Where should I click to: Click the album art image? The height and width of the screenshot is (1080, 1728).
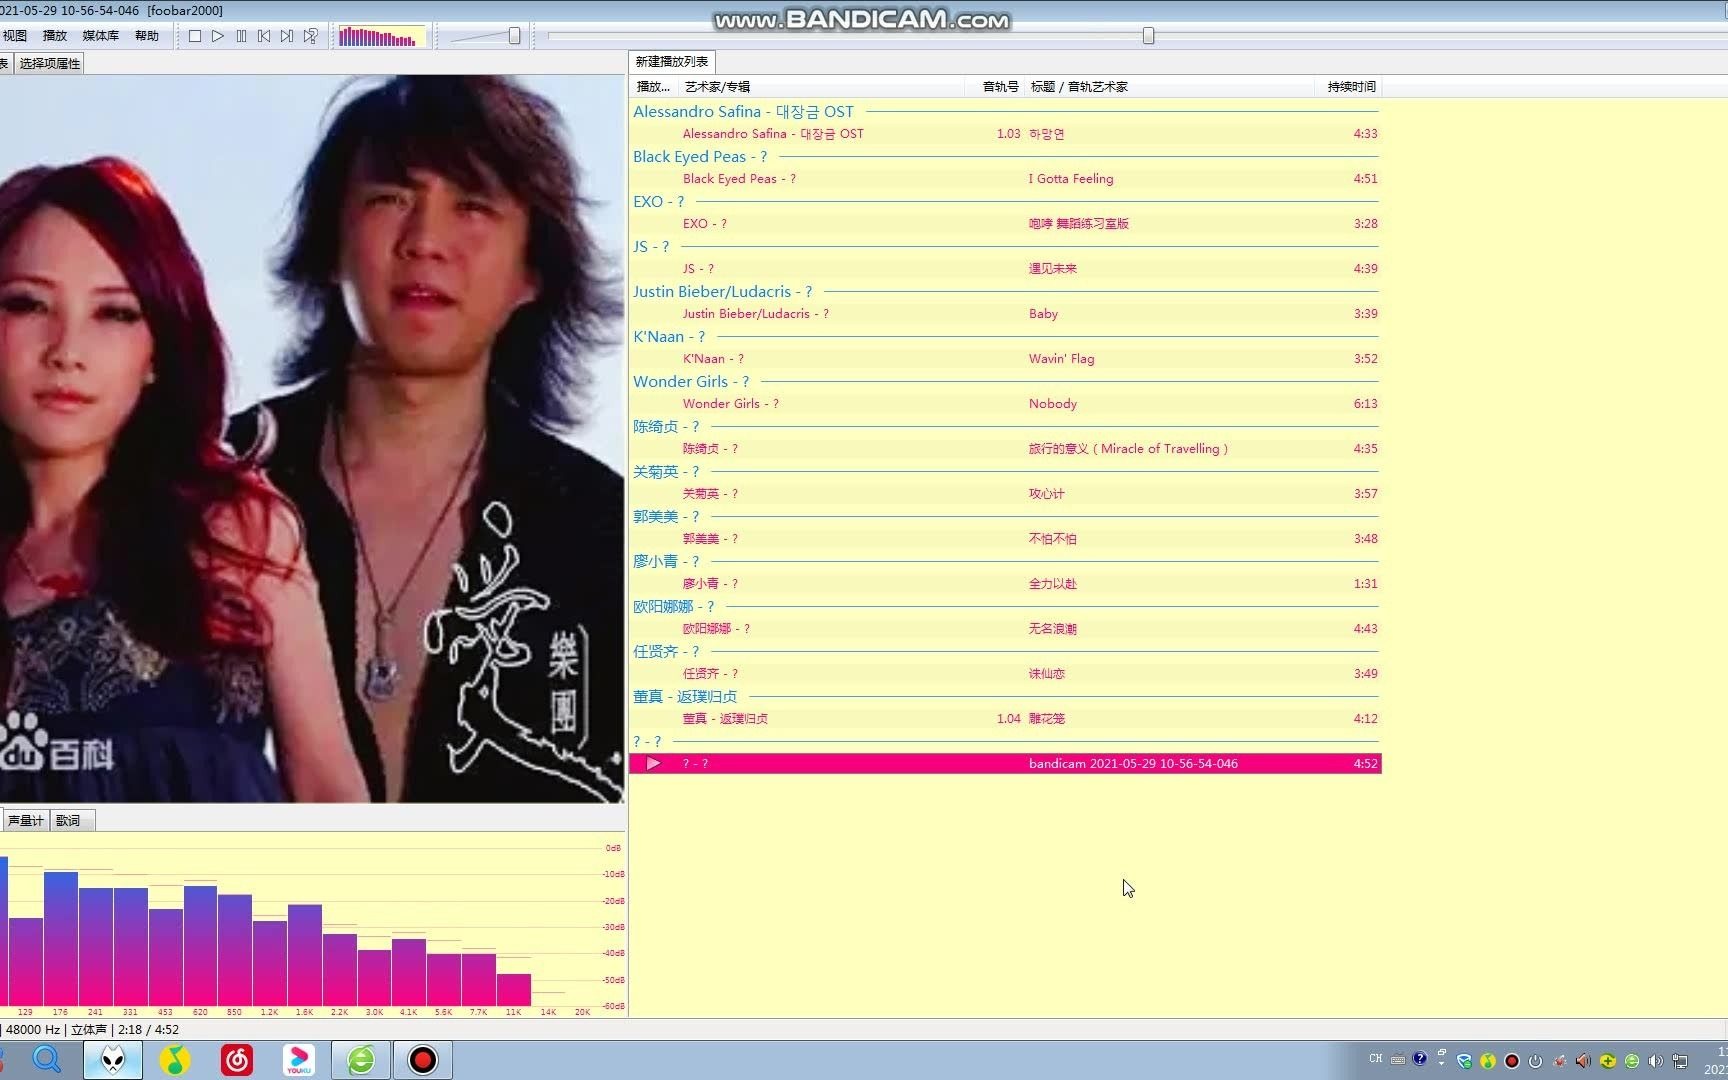pyautogui.click(x=312, y=439)
